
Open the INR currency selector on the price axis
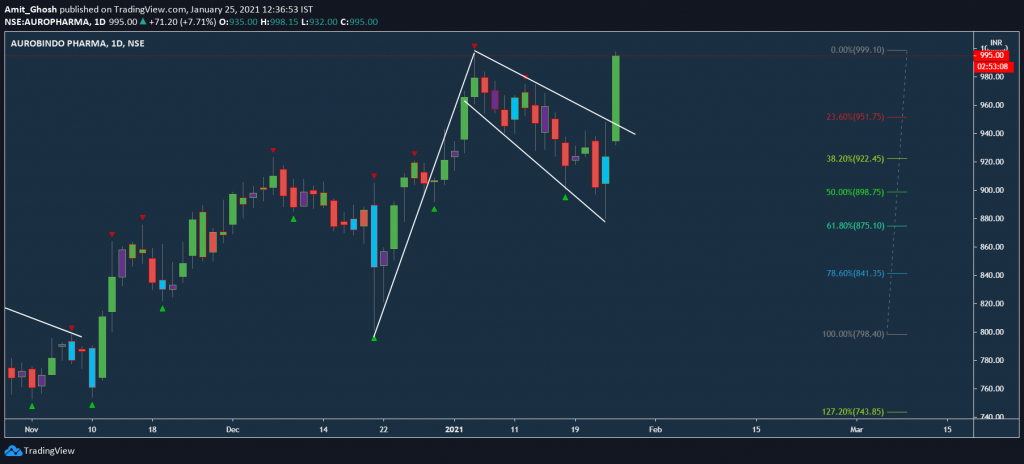pyautogui.click(x=995, y=44)
